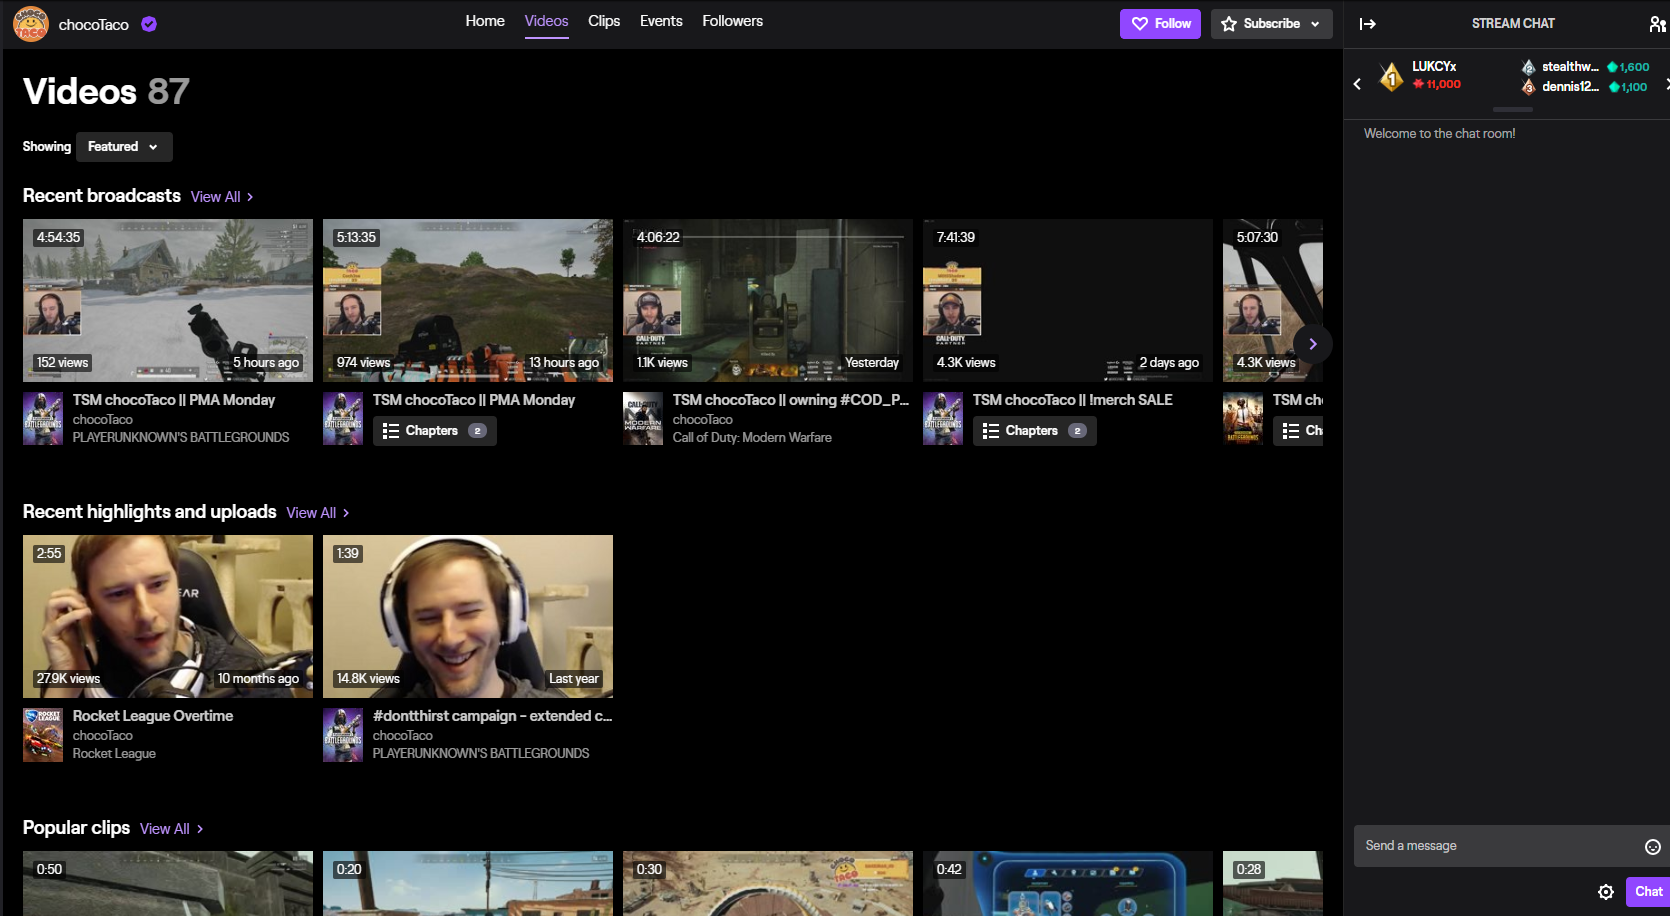Viewport: 1670px width, 916px height.
Task: Open PUBG game icon under first PMA Monday broadcast
Action: pyautogui.click(x=43, y=419)
